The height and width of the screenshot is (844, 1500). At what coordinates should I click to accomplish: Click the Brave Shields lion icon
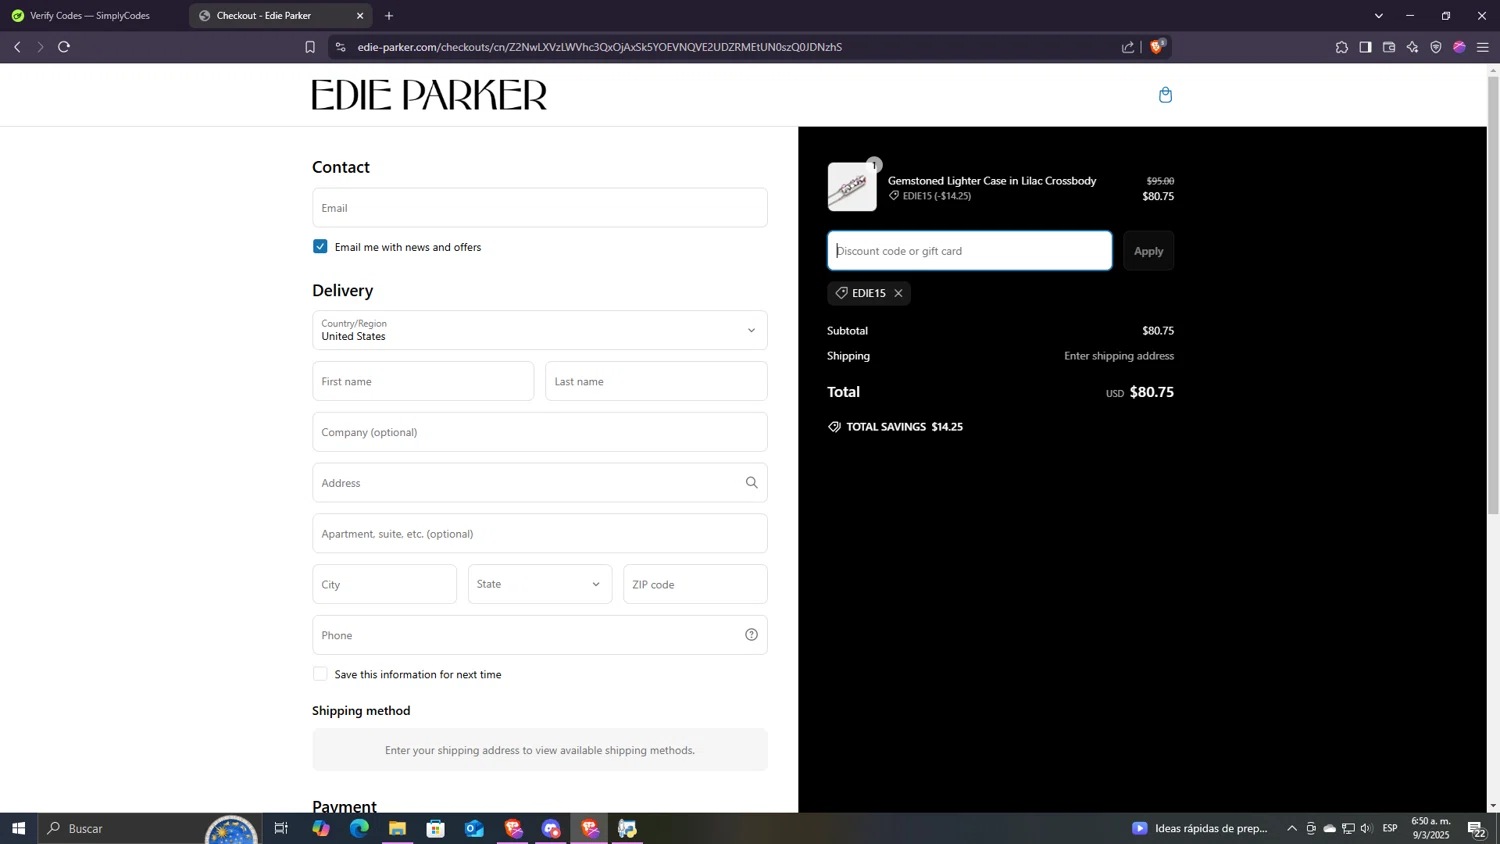pyautogui.click(x=1157, y=46)
